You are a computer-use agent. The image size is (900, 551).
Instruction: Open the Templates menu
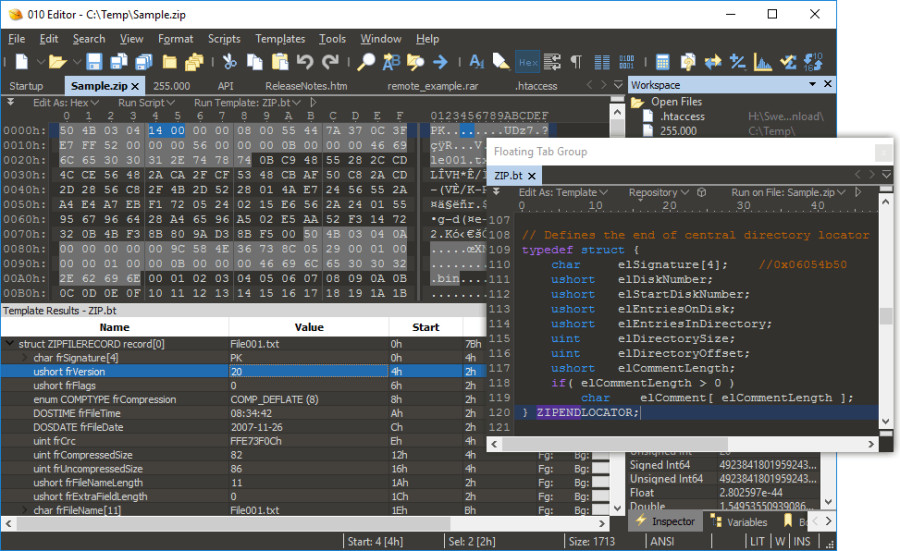pos(280,39)
